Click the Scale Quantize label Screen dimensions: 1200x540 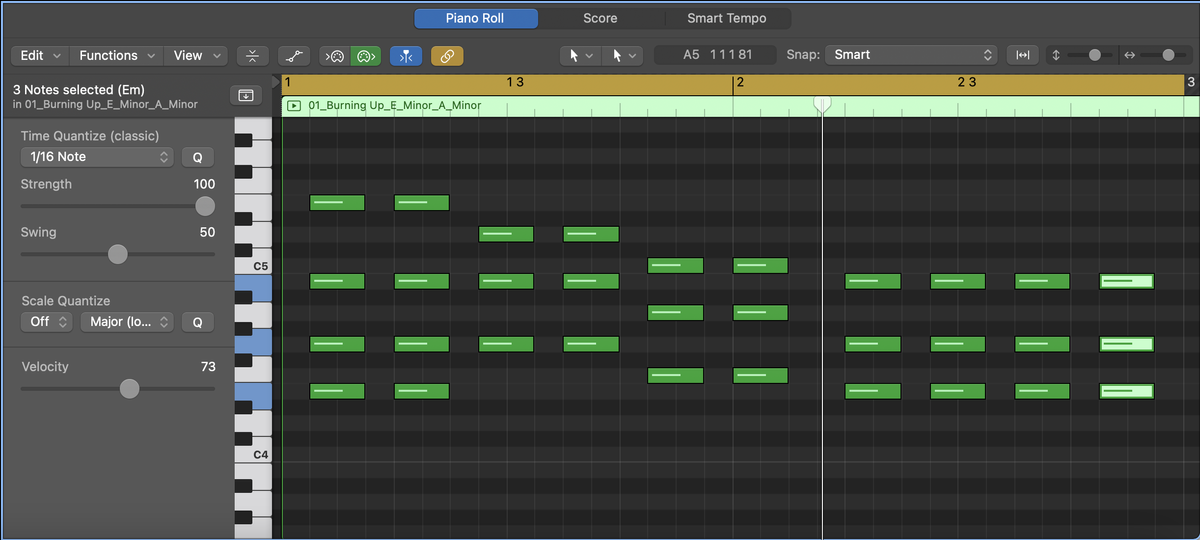(66, 301)
